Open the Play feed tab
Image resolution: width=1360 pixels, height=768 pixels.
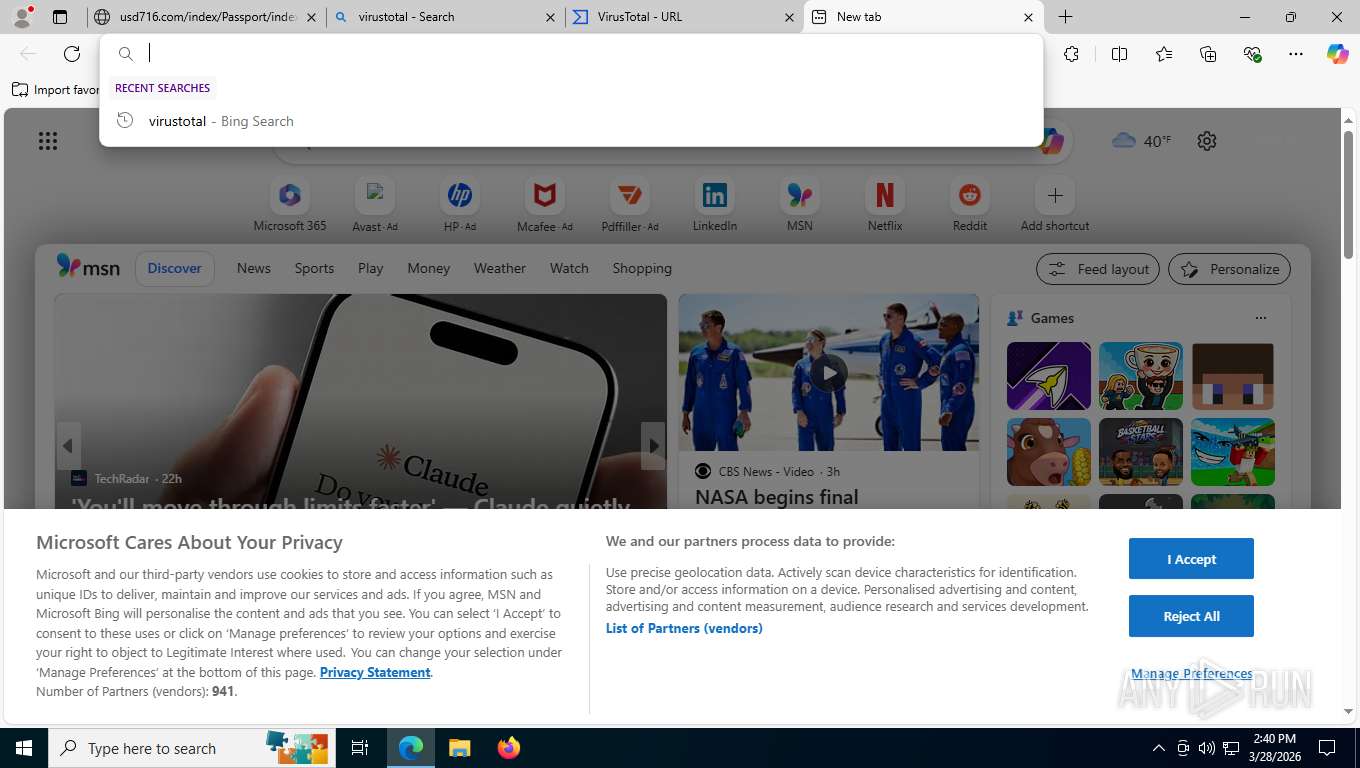[x=371, y=268]
